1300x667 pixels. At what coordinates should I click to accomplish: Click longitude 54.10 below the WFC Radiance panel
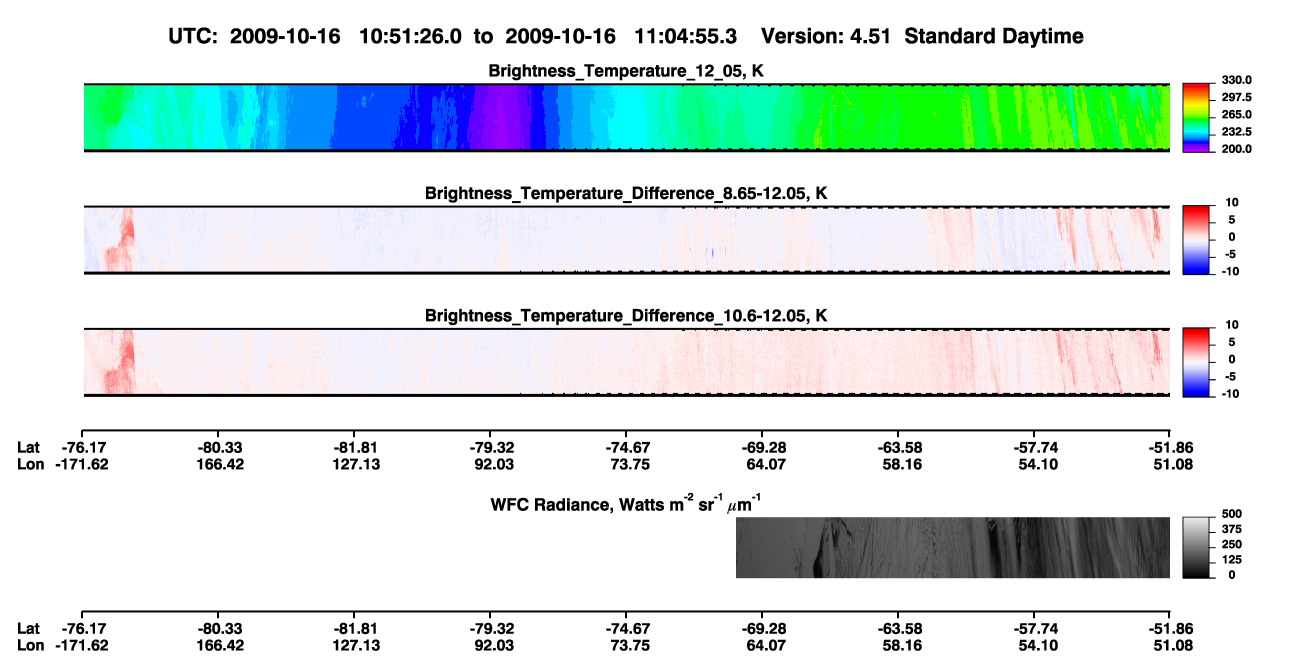click(x=1038, y=646)
